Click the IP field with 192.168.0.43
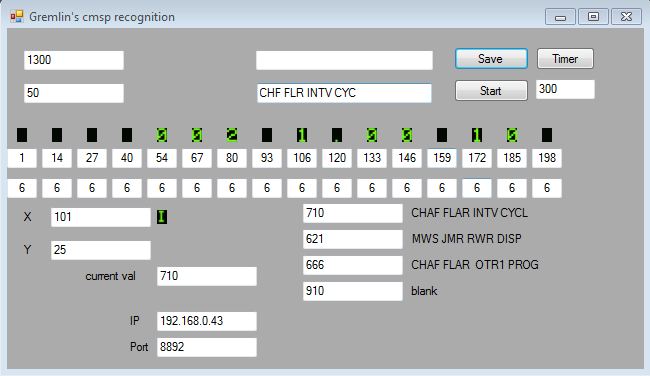 (207, 321)
